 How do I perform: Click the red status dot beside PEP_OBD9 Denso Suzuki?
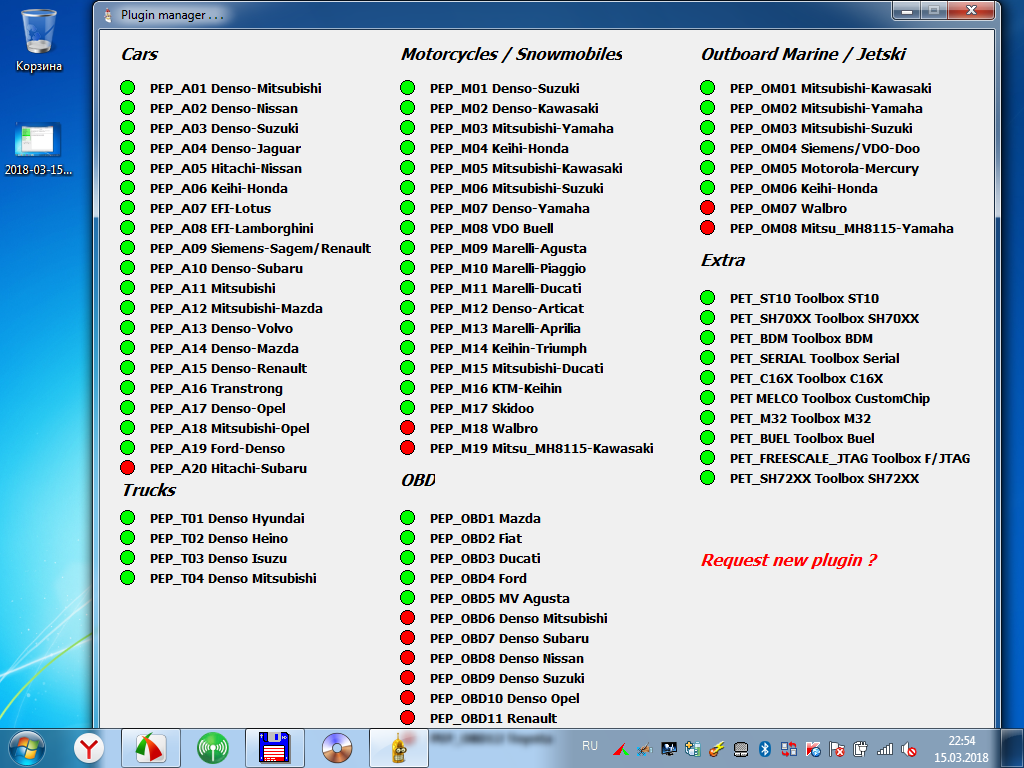click(x=408, y=678)
